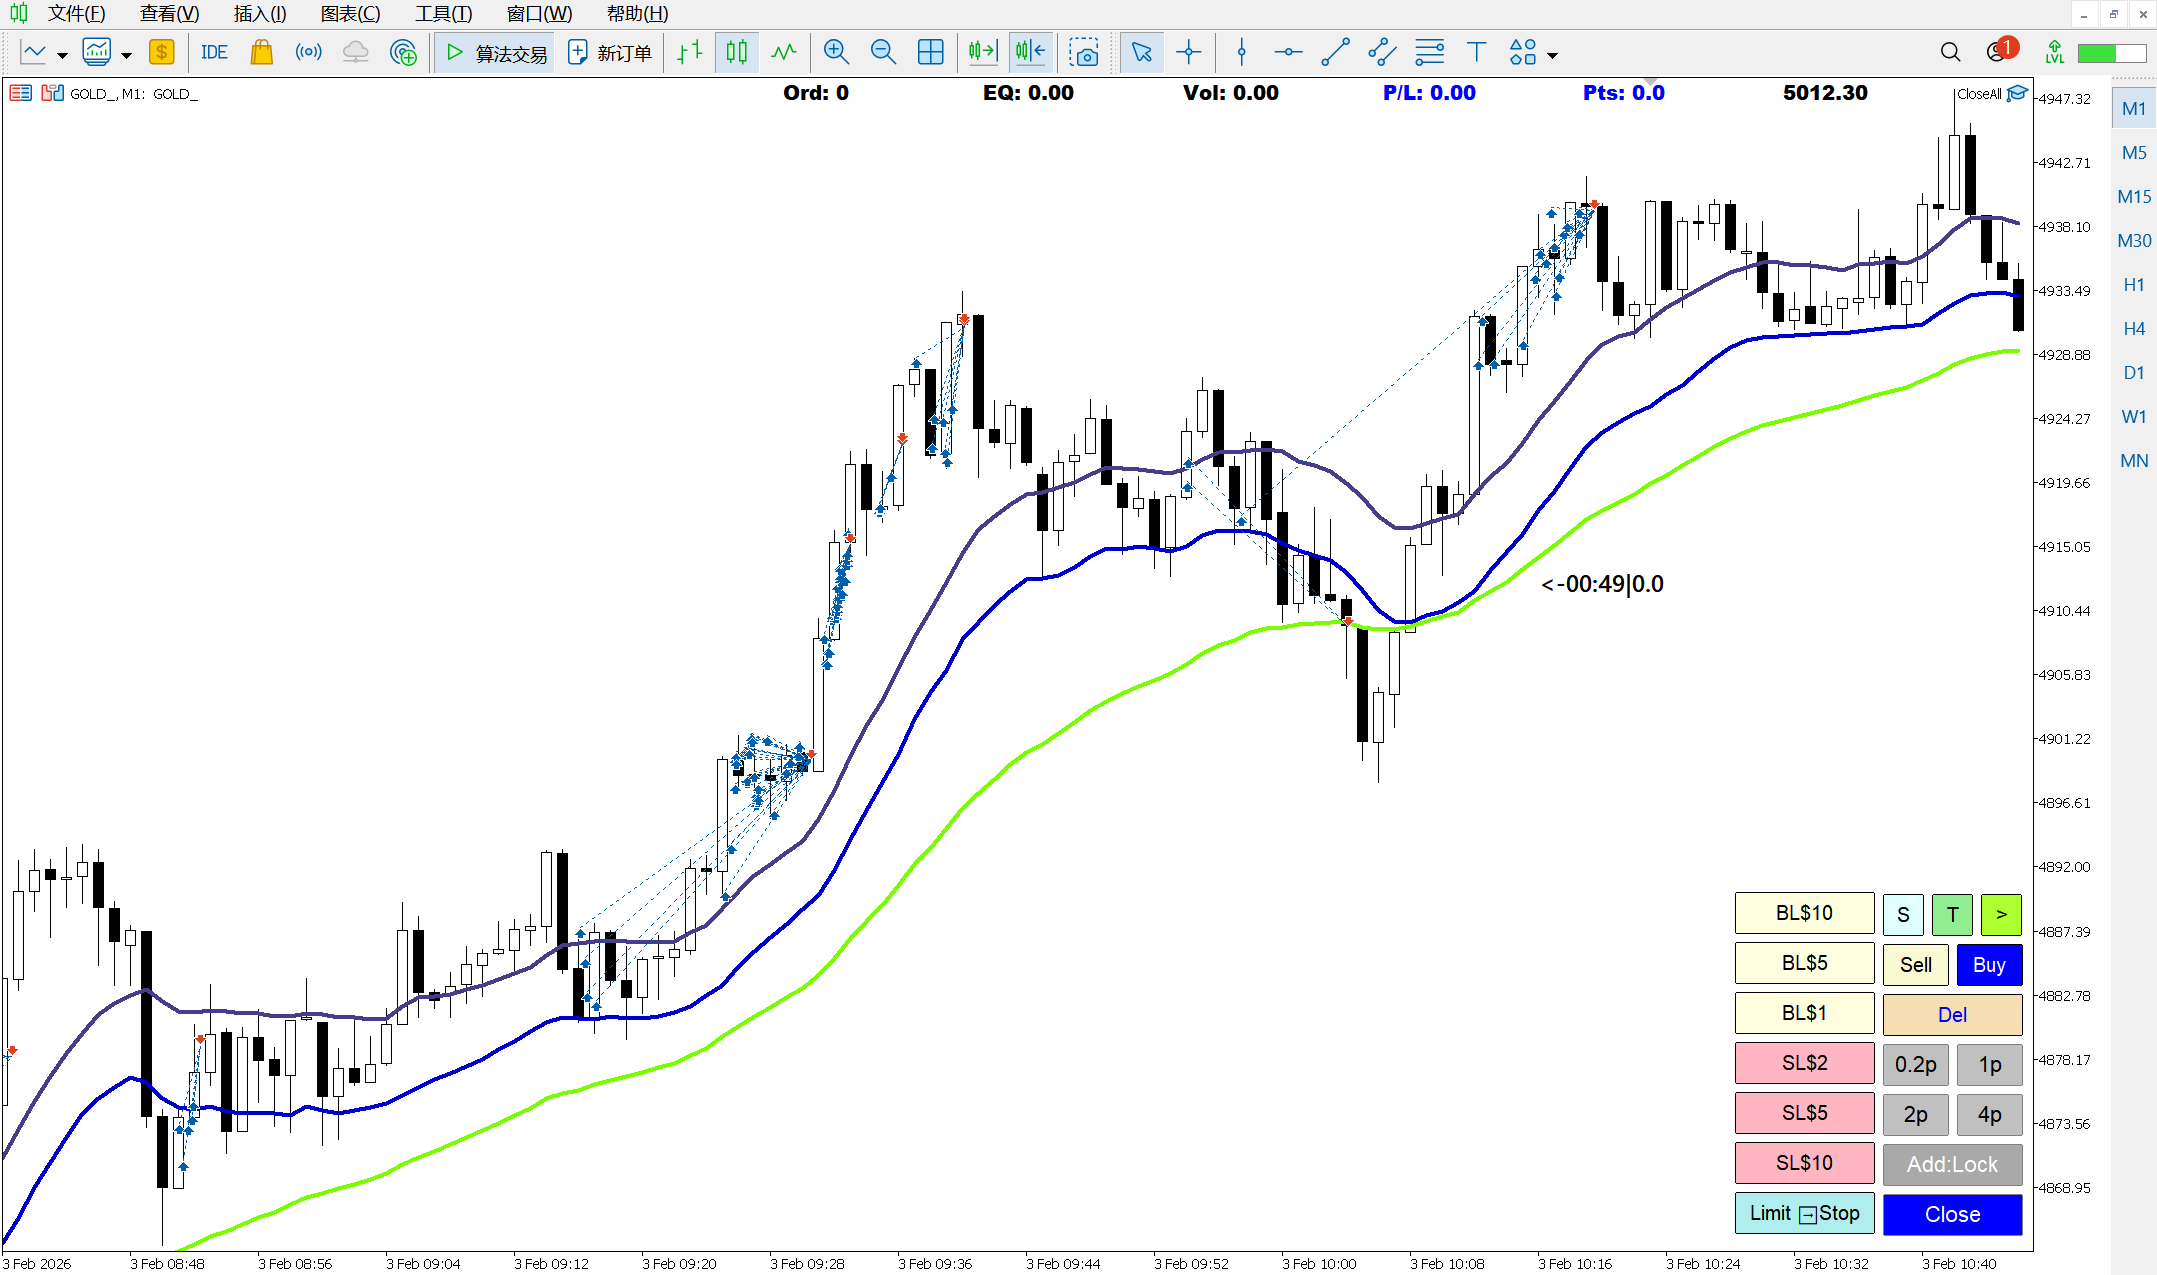
Task: Take a chart screenshot with the camera icon
Action: [x=1086, y=52]
